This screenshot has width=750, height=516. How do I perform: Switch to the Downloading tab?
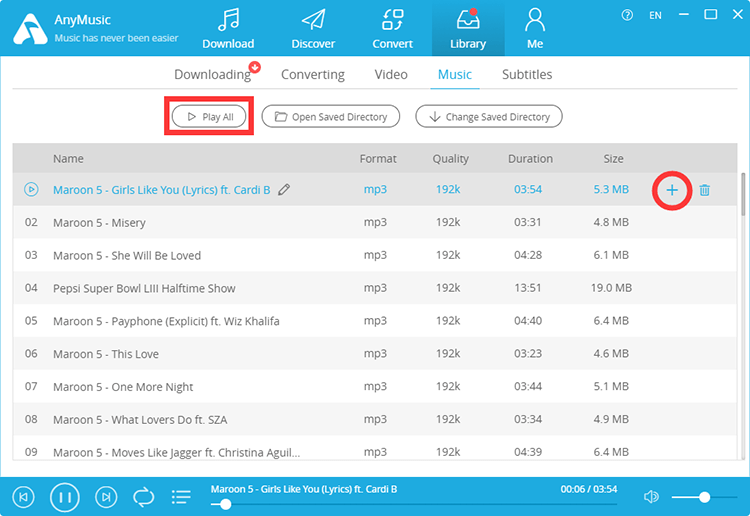pos(212,75)
